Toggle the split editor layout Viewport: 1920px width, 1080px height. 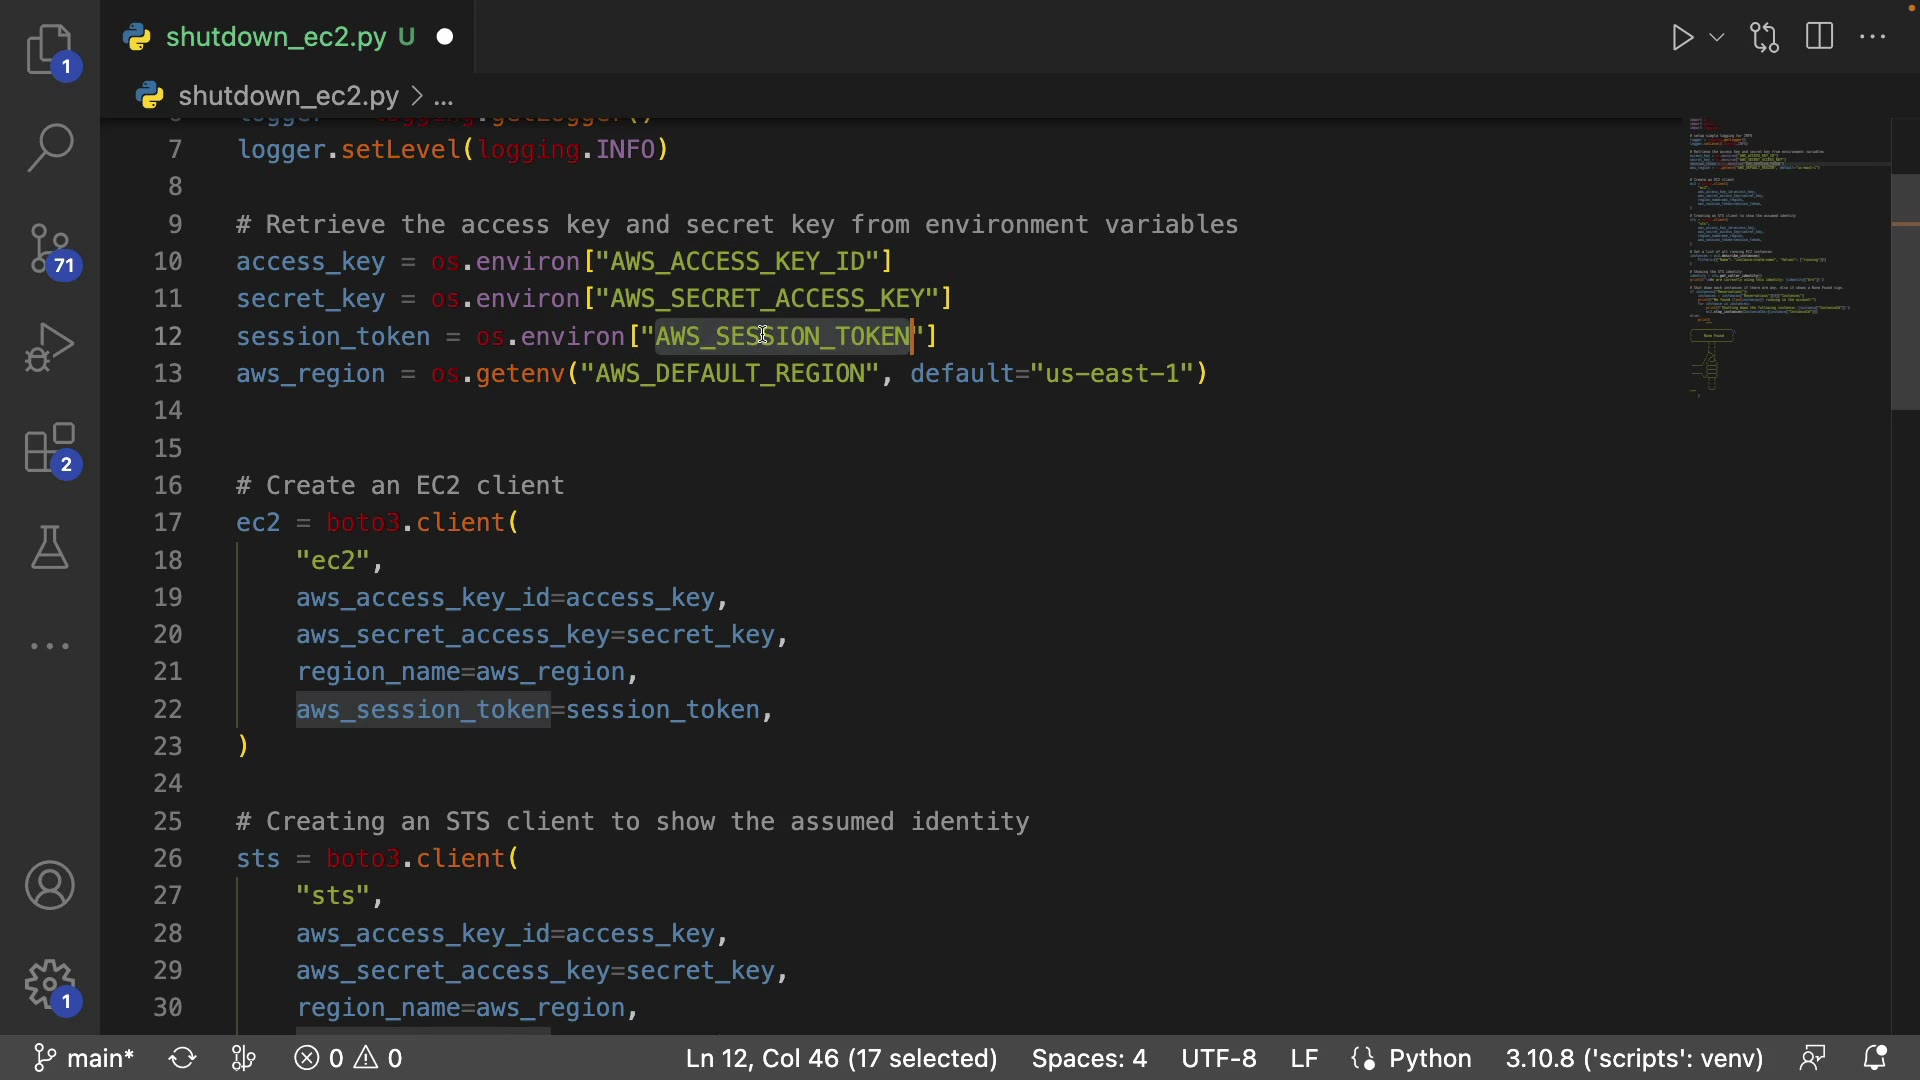pyautogui.click(x=1820, y=38)
